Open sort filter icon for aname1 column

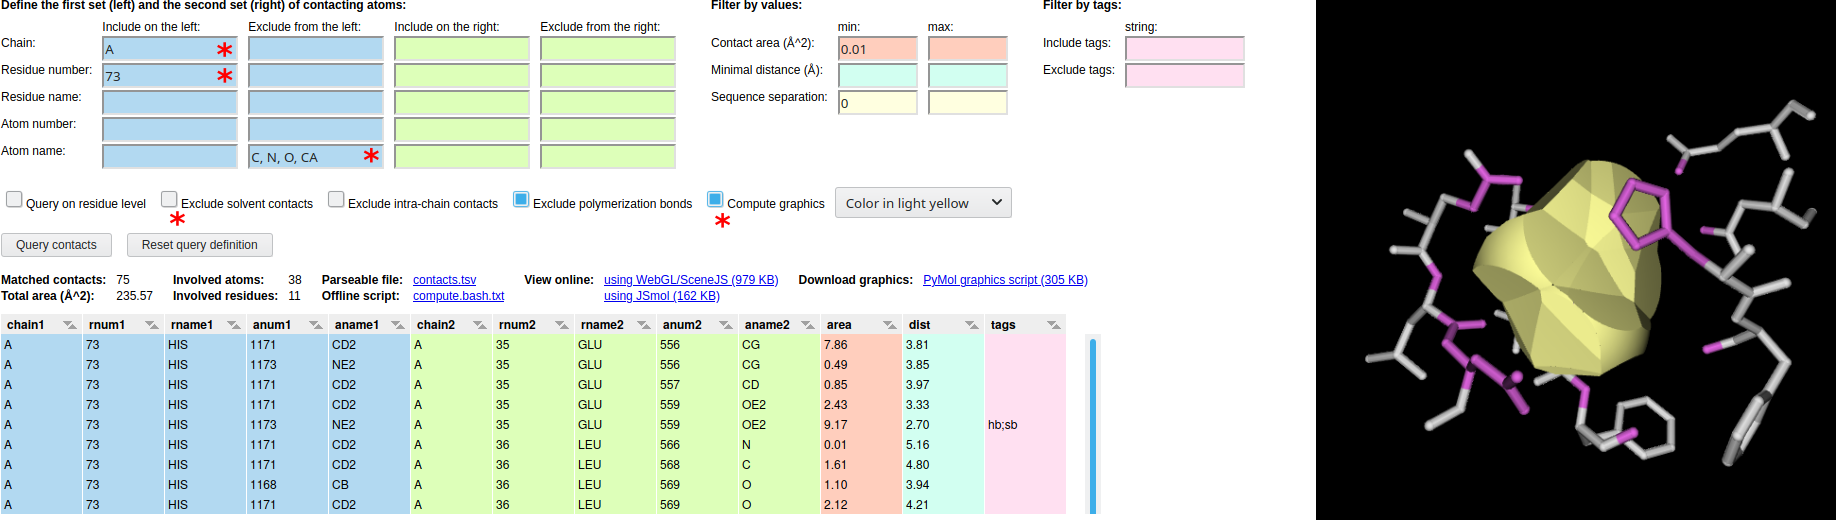pos(398,325)
